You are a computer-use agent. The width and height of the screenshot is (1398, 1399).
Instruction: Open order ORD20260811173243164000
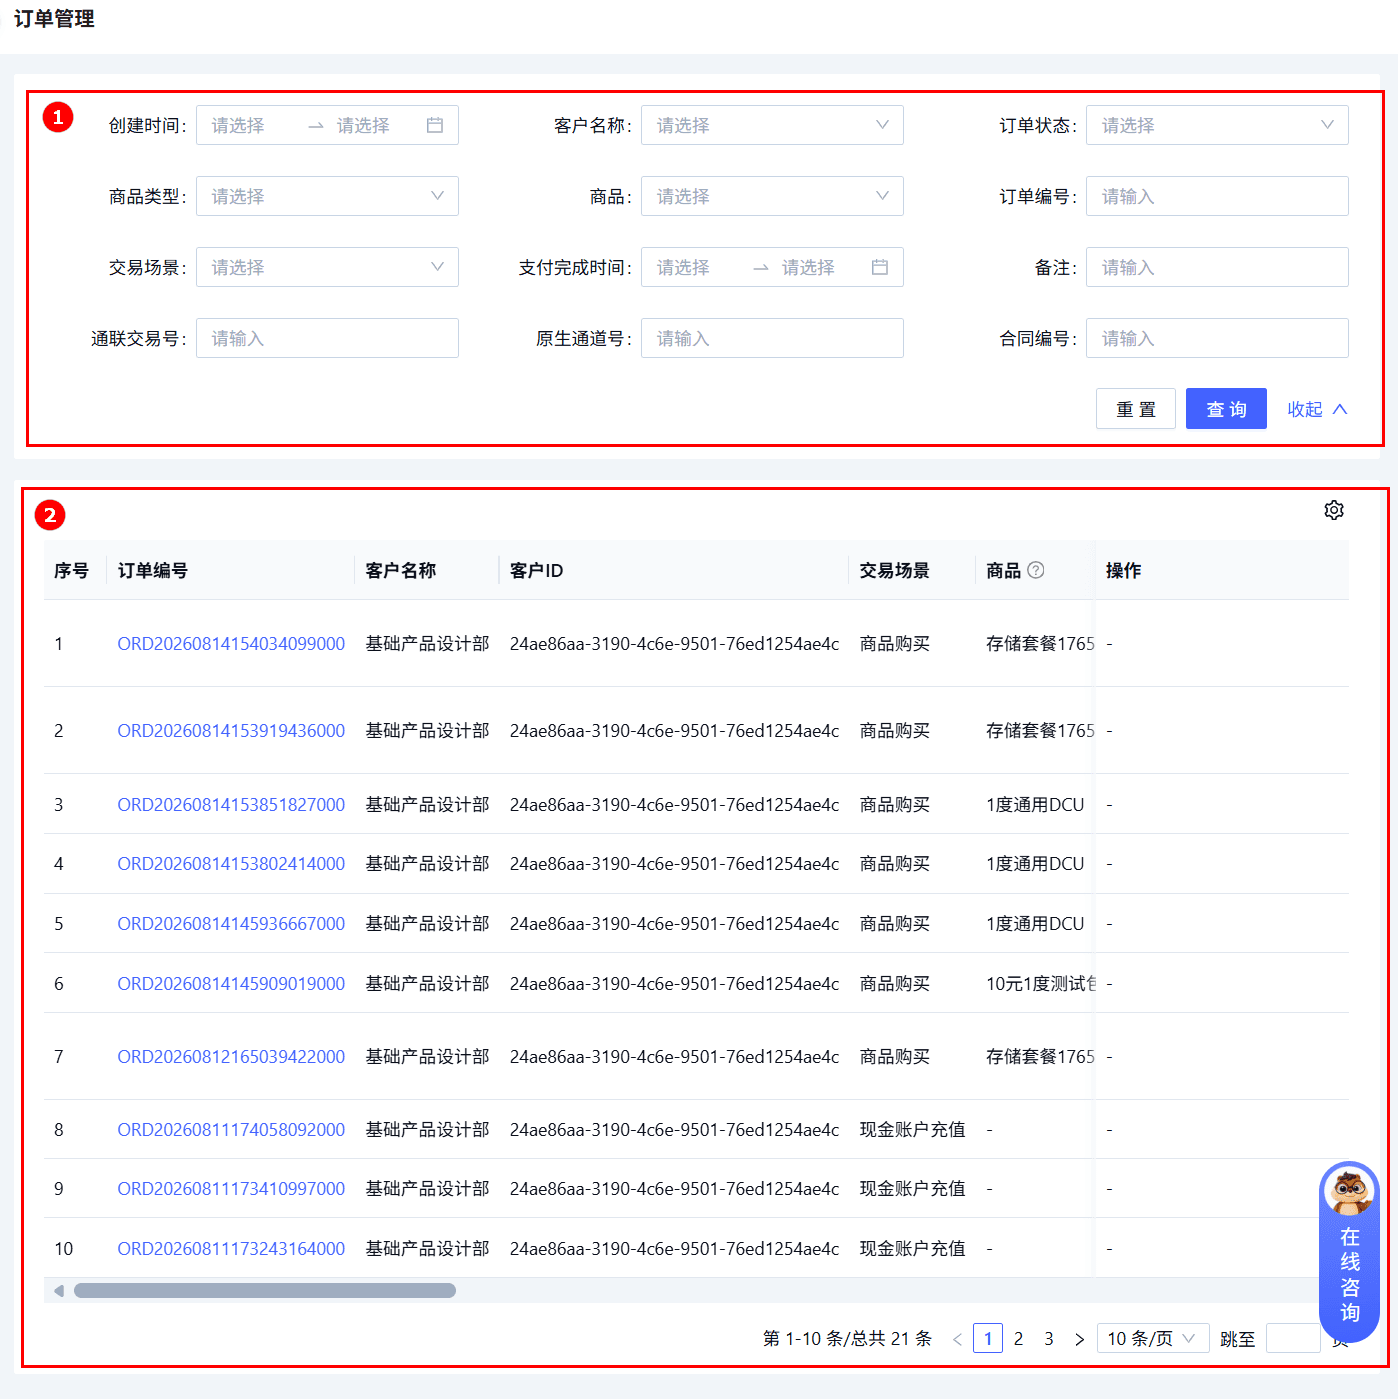[231, 1249]
